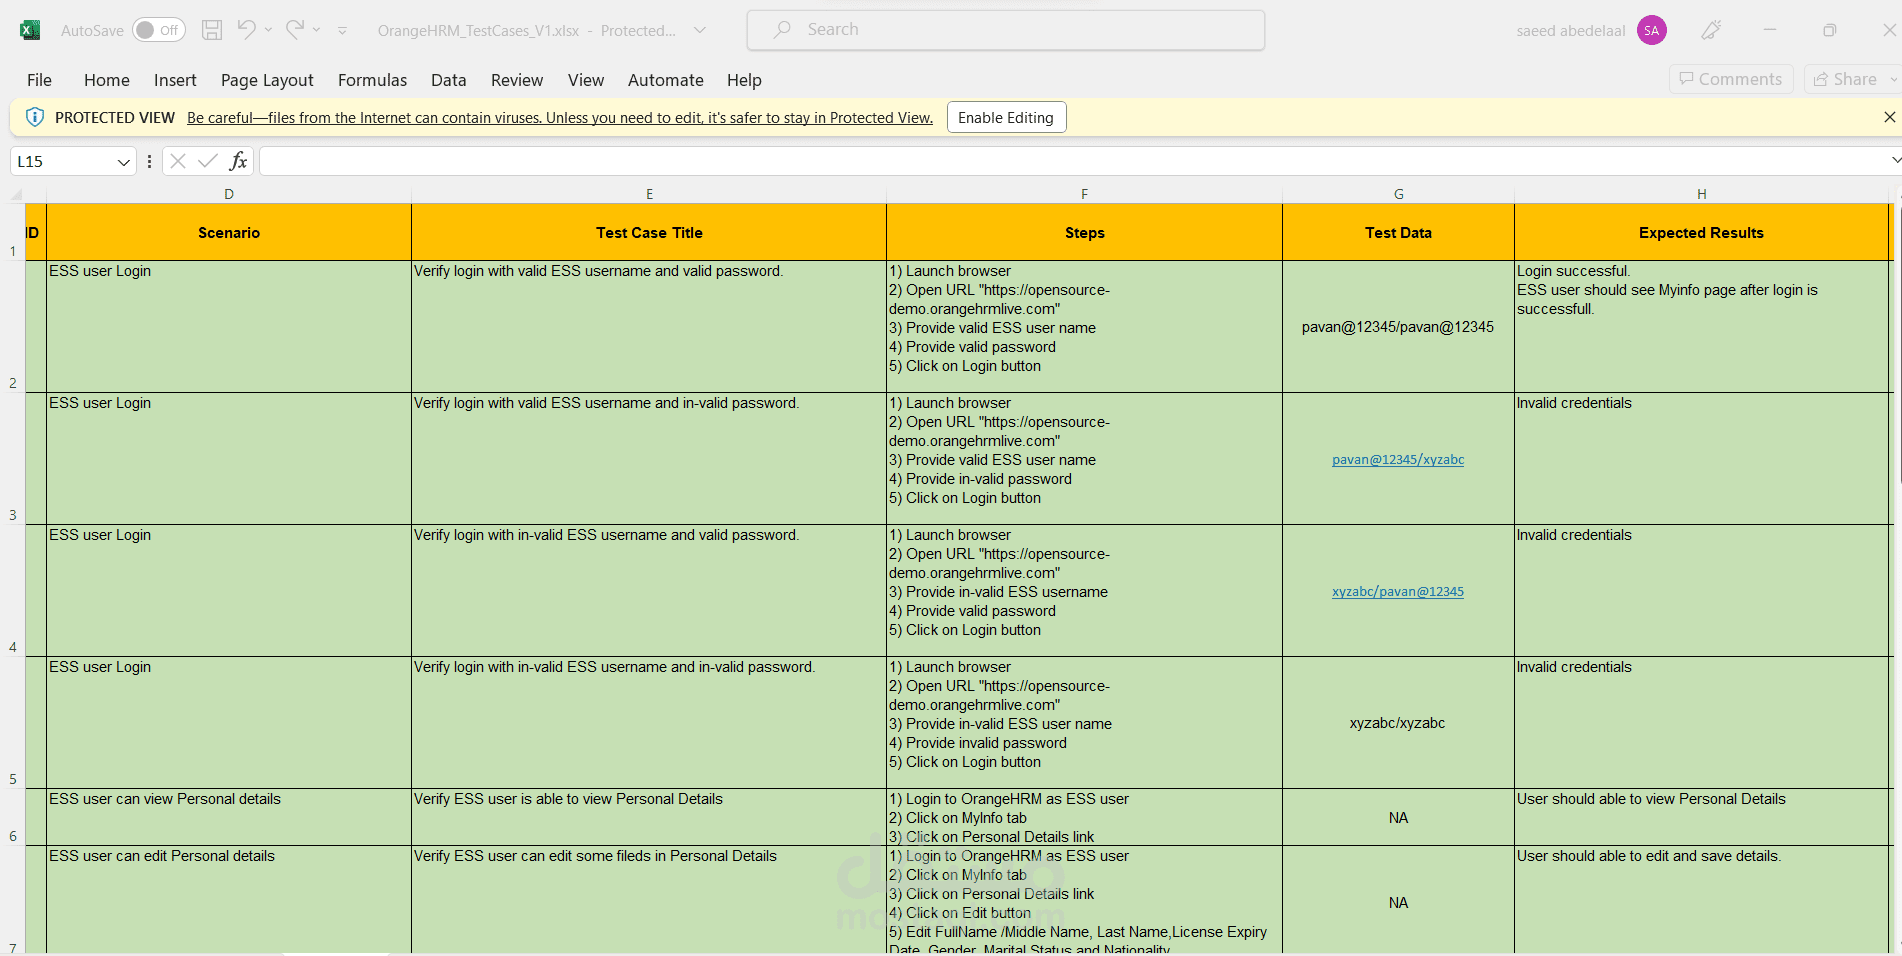Select 'ESS user can view Personal details' cell
Image resolution: width=1902 pixels, height=956 pixels.
coord(229,817)
